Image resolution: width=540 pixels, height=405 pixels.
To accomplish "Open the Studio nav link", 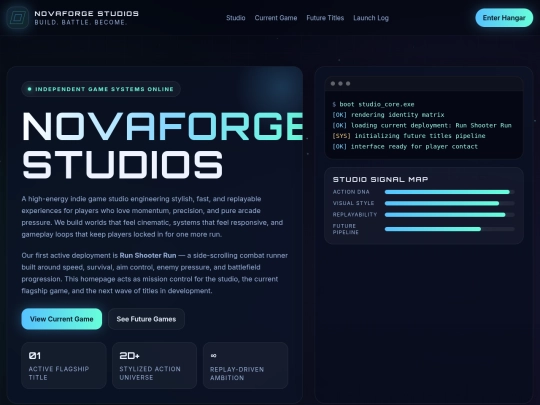I will (236, 18).
